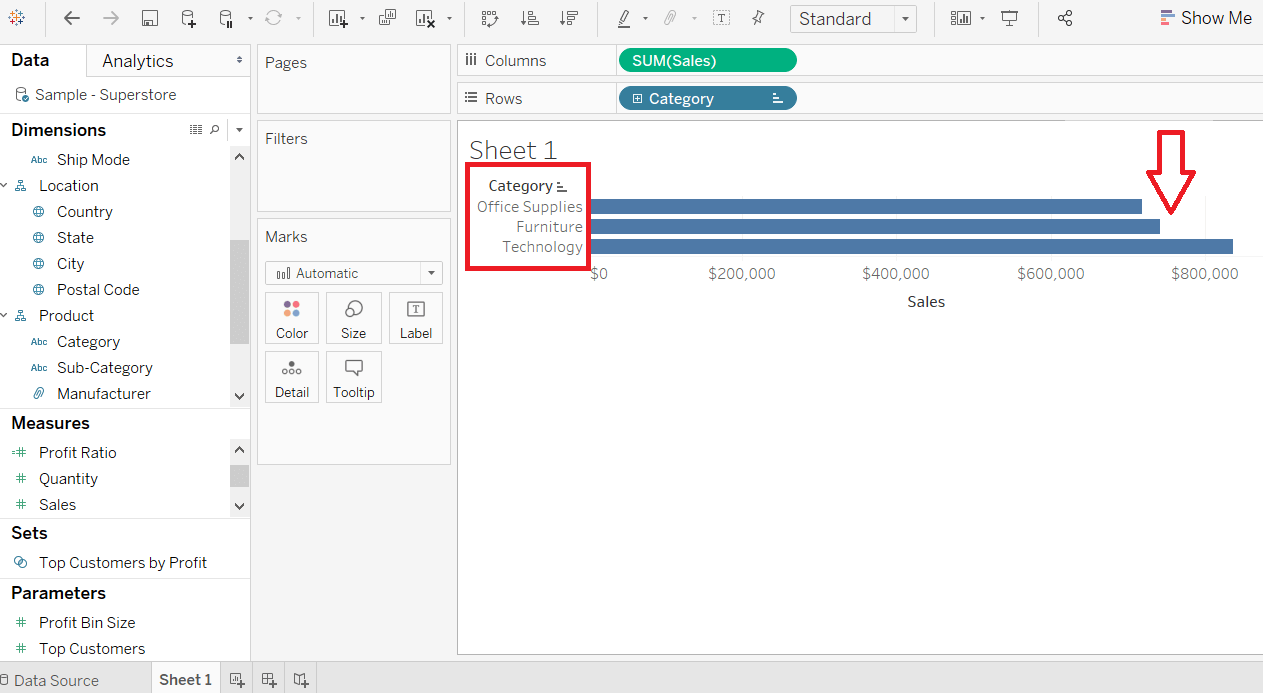Select the Sales measure
1263x693 pixels.
coord(57,505)
